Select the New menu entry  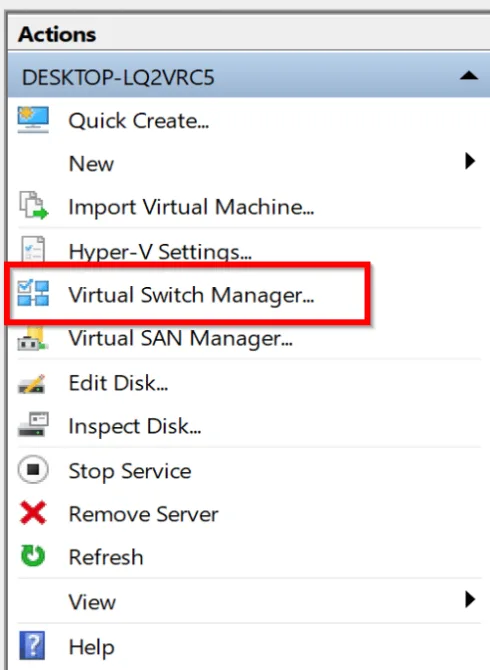(91, 164)
